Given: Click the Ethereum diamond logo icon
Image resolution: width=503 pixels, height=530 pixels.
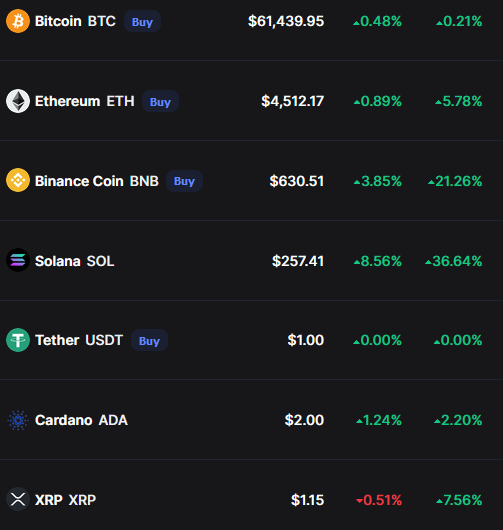Looking at the screenshot, I should 18,101.
